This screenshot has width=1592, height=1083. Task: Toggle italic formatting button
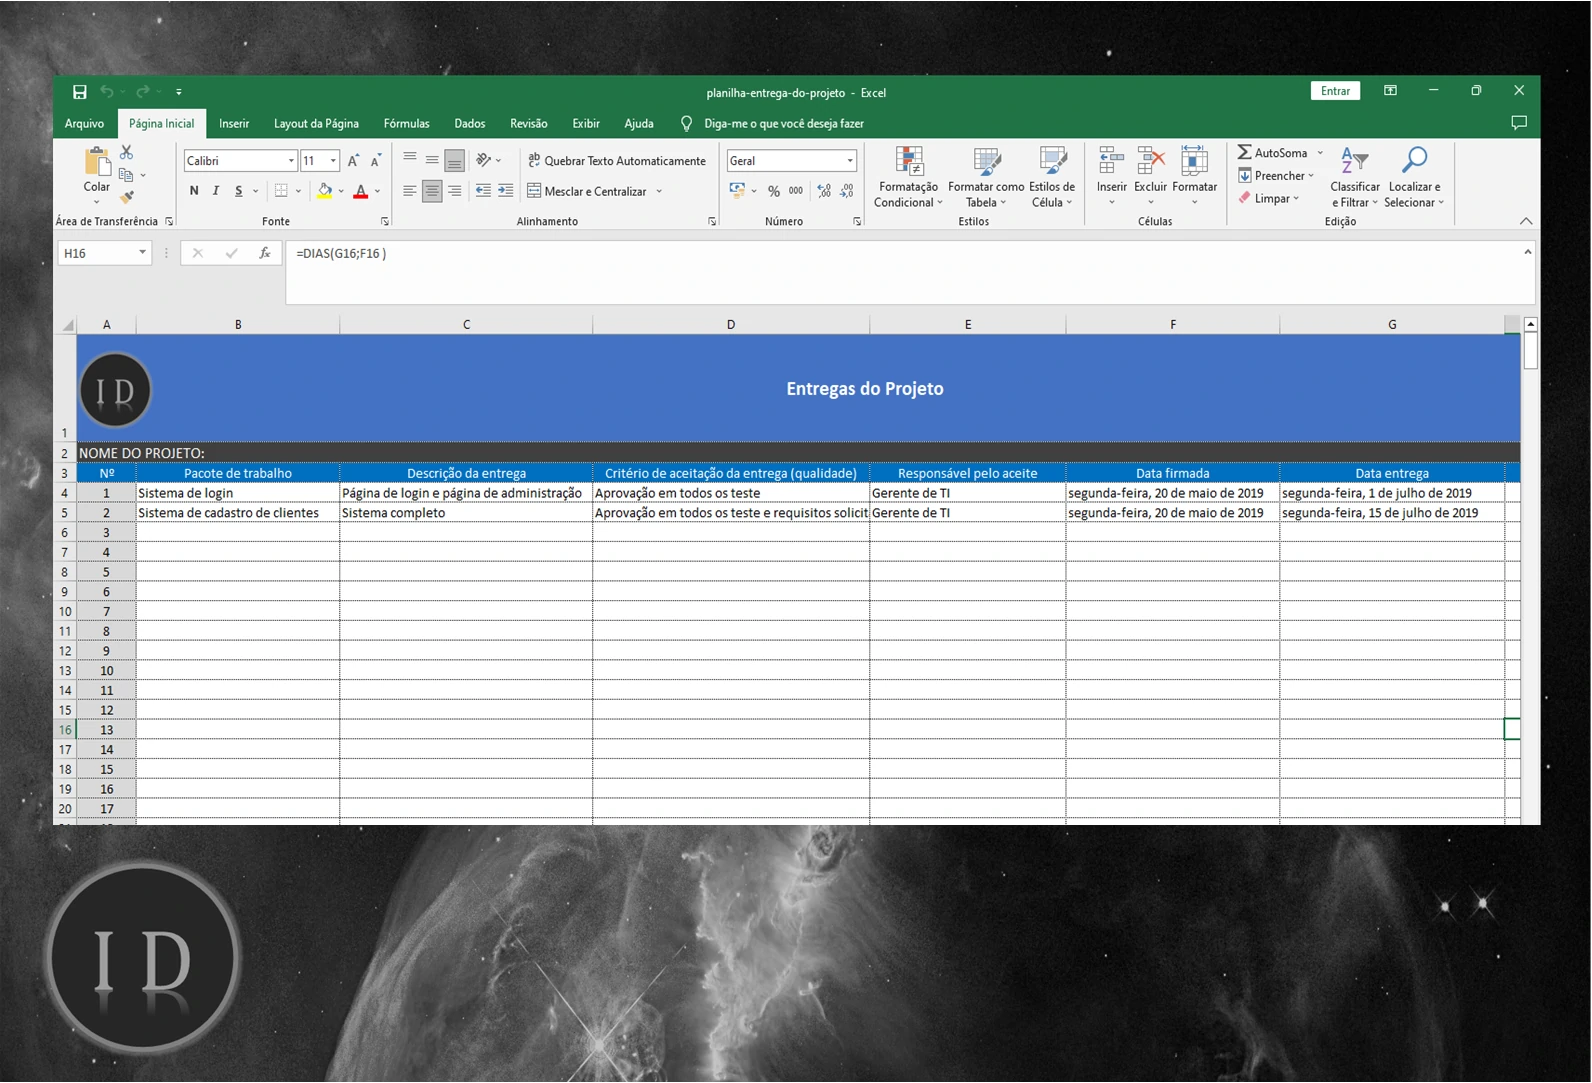tap(216, 191)
